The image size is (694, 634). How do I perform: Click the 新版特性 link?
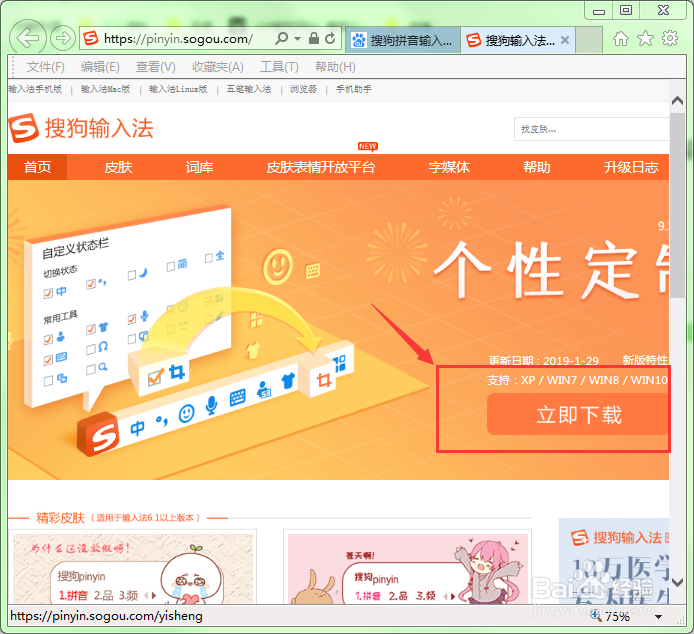pyautogui.click(x=645, y=360)
